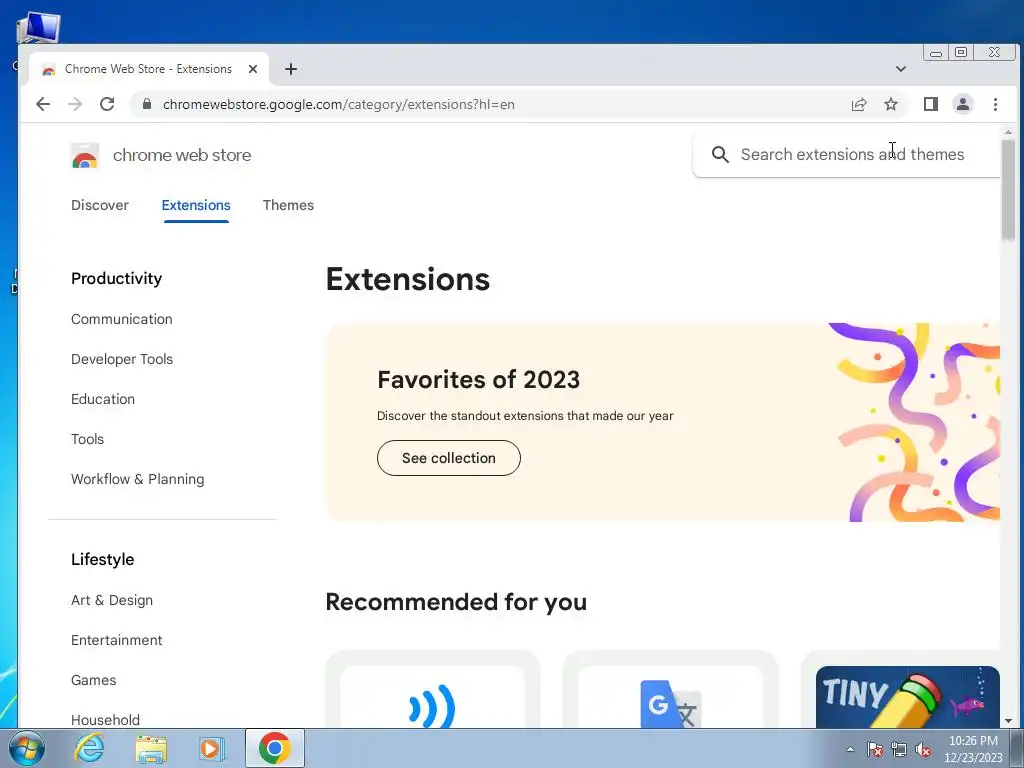This screenshot has height=768, width=1024.
Task: Click the network tray icon
Action: point(899,749)
